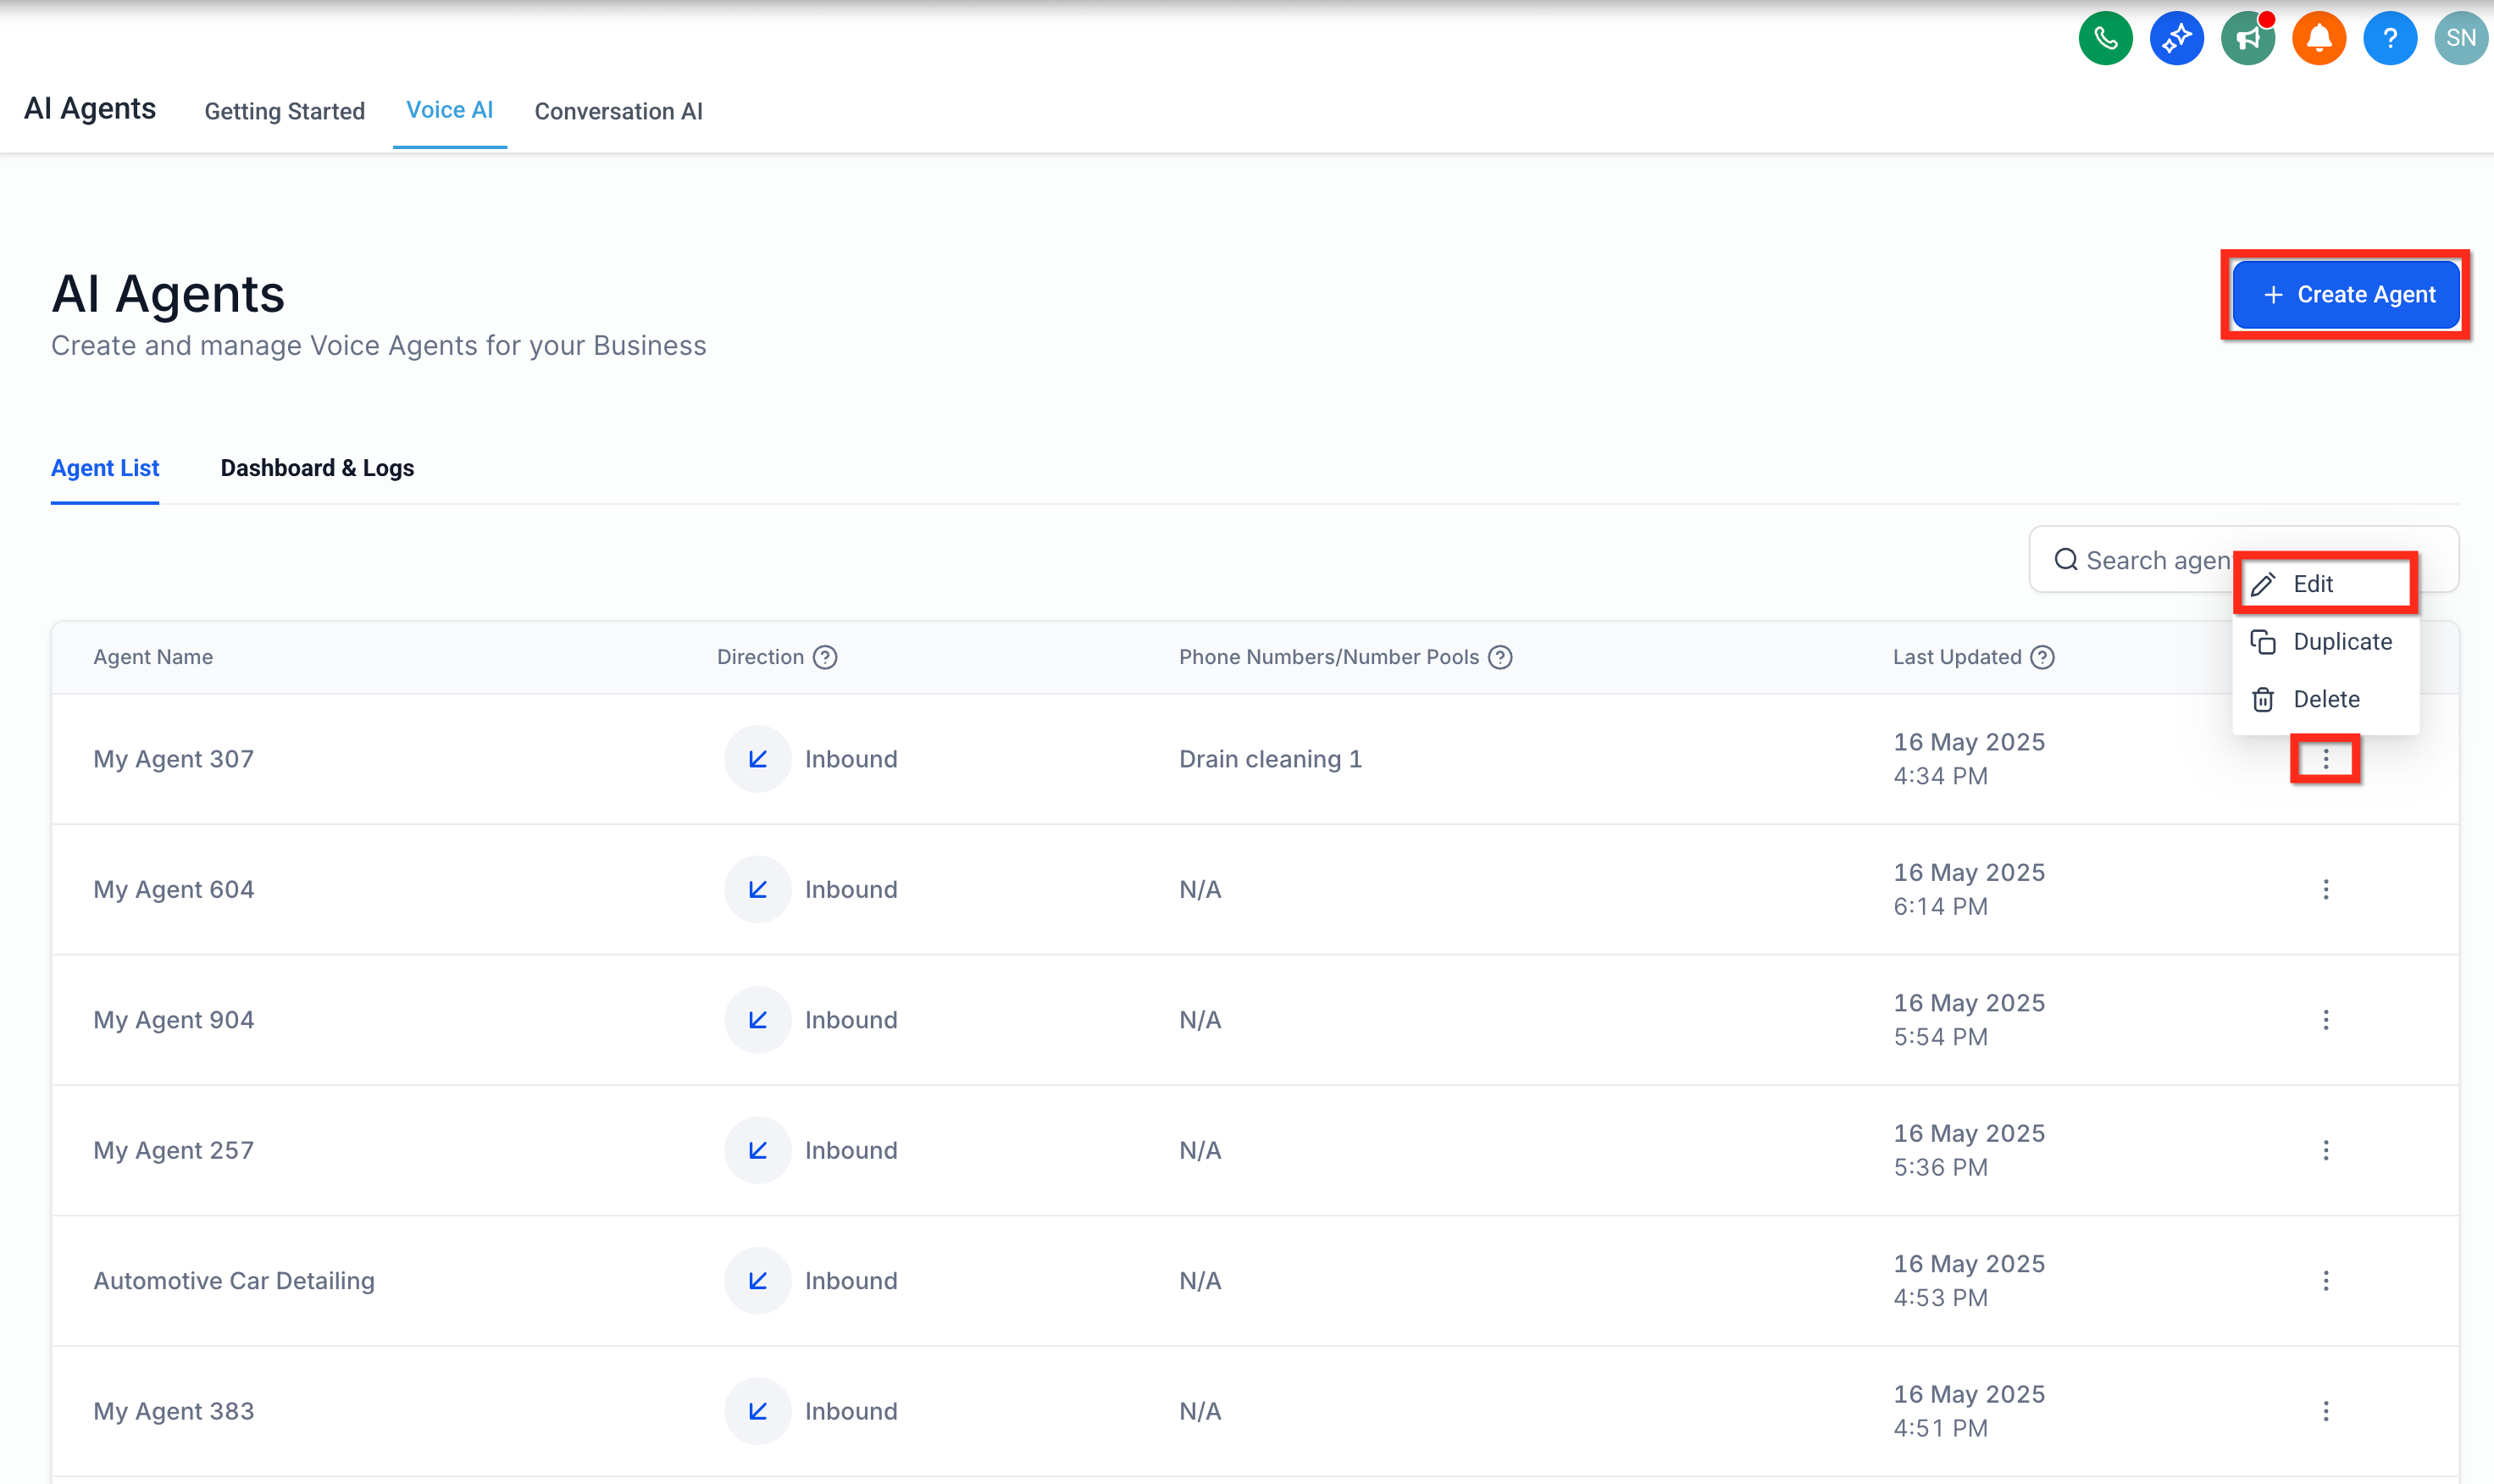Click the Last Updated info icon
Image resolution: width=2494 pixels, height=1484 pixels.
(x=2042, y=657)
